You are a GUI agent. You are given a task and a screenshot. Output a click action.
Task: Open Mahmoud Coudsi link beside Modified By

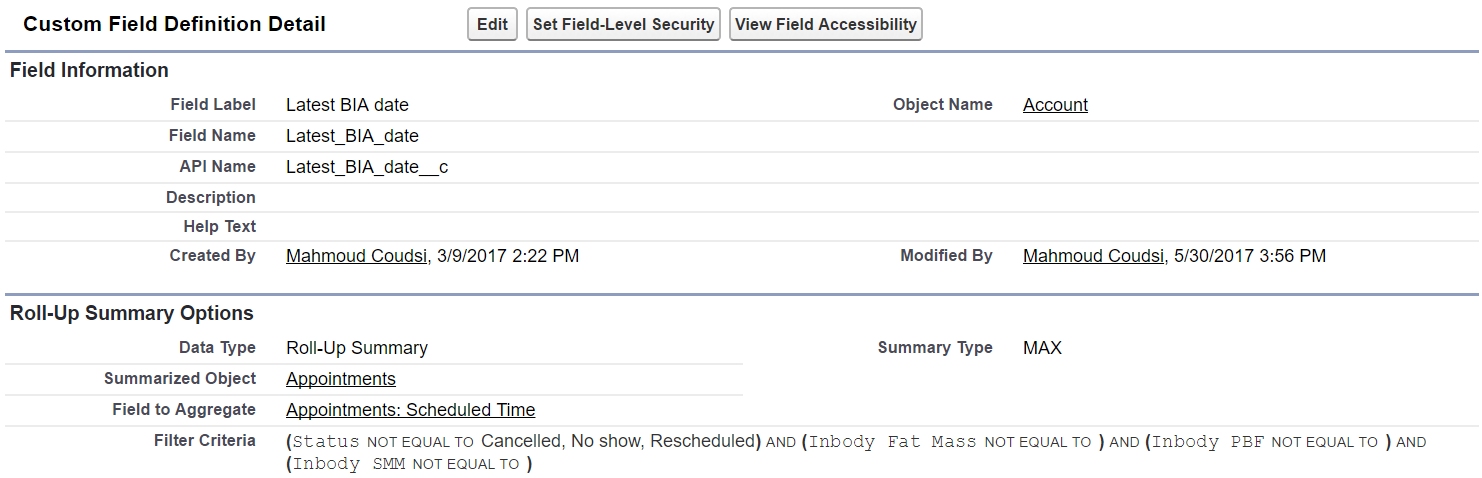coord(1094,256)
